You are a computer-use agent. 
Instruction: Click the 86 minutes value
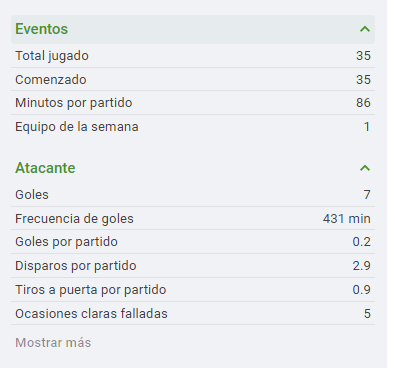[363, 103]
